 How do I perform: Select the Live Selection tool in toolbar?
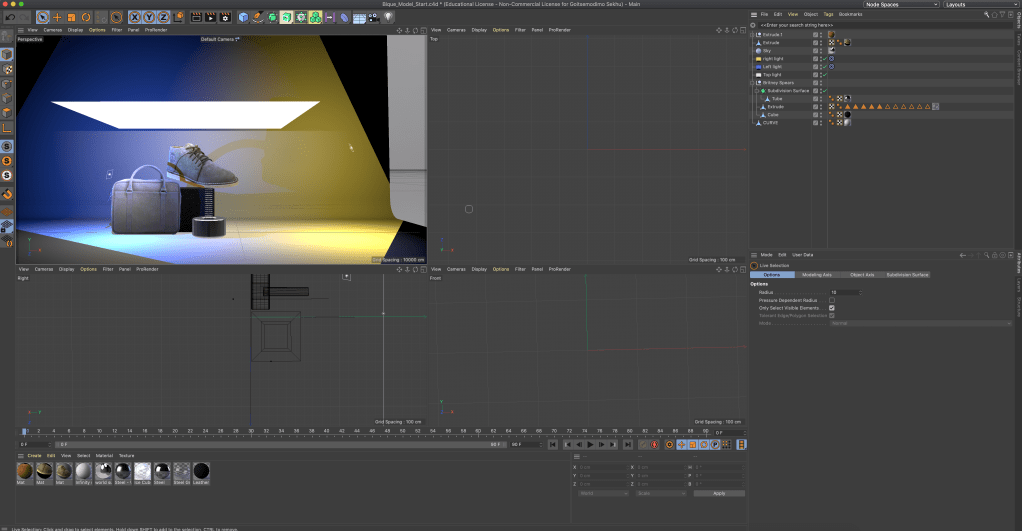[43, 17]
